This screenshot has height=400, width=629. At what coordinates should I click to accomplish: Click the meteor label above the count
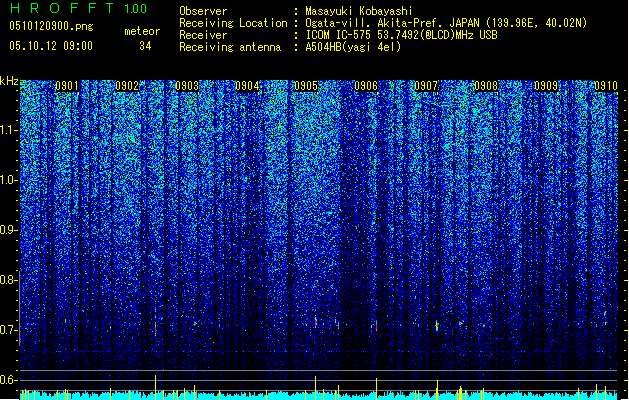click(142, 31)
